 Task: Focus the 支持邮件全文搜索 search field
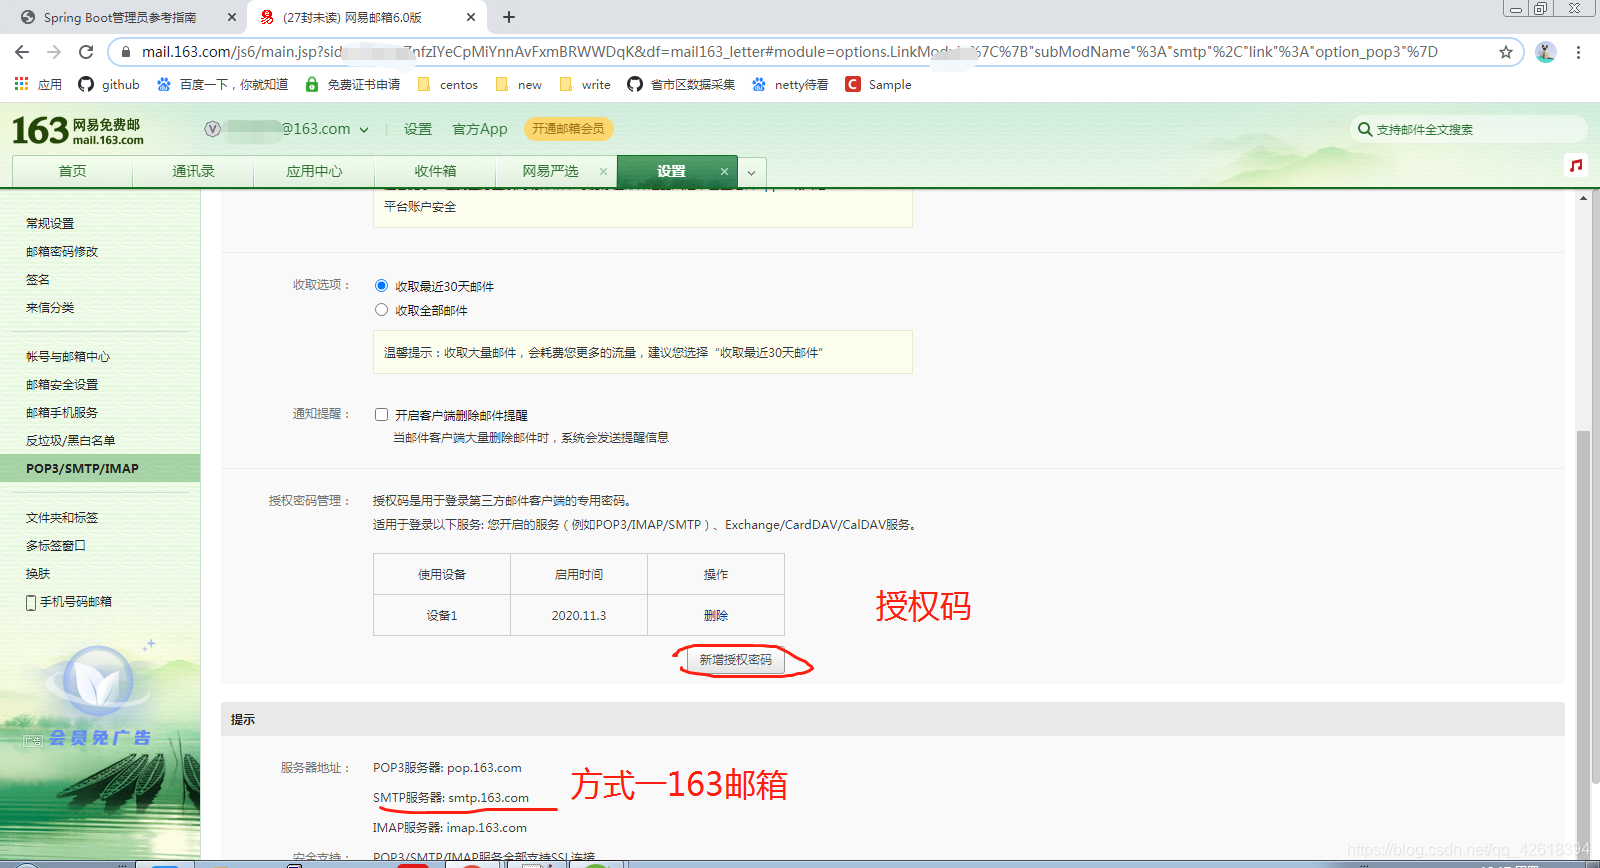coord(1468,129)
